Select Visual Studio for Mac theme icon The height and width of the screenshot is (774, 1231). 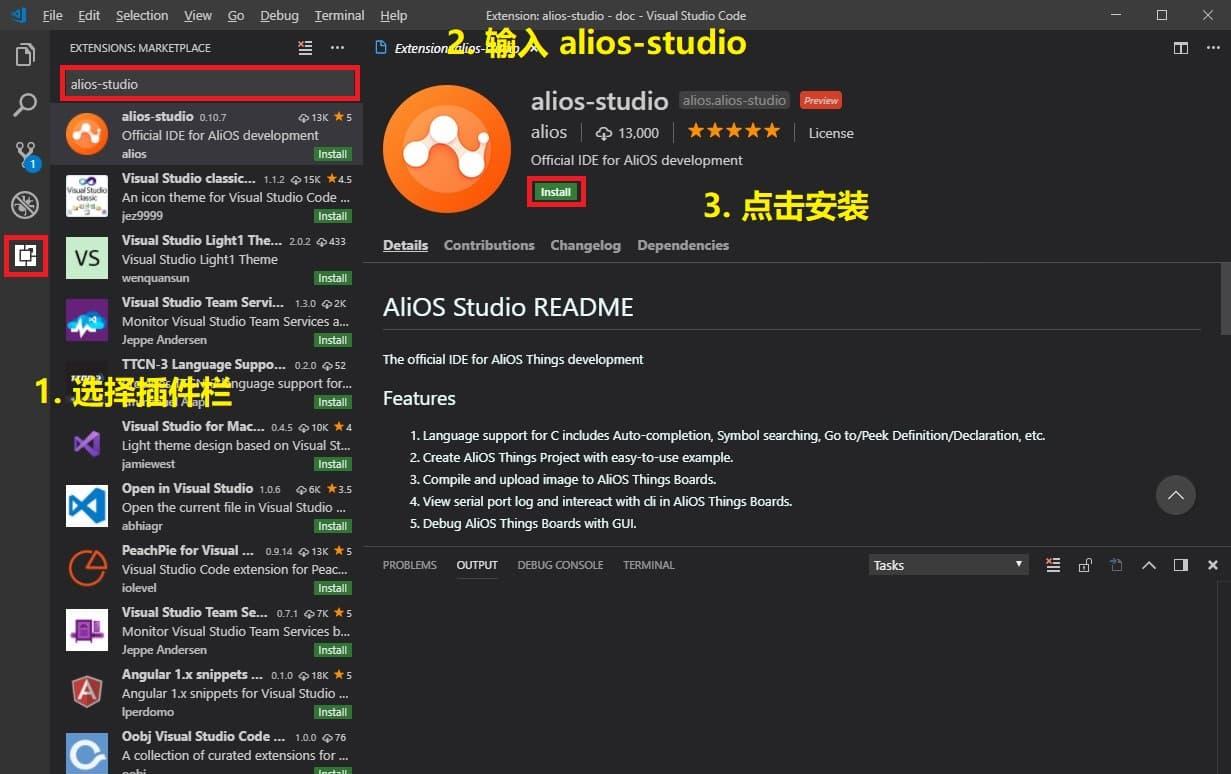[x=87, y=444]
